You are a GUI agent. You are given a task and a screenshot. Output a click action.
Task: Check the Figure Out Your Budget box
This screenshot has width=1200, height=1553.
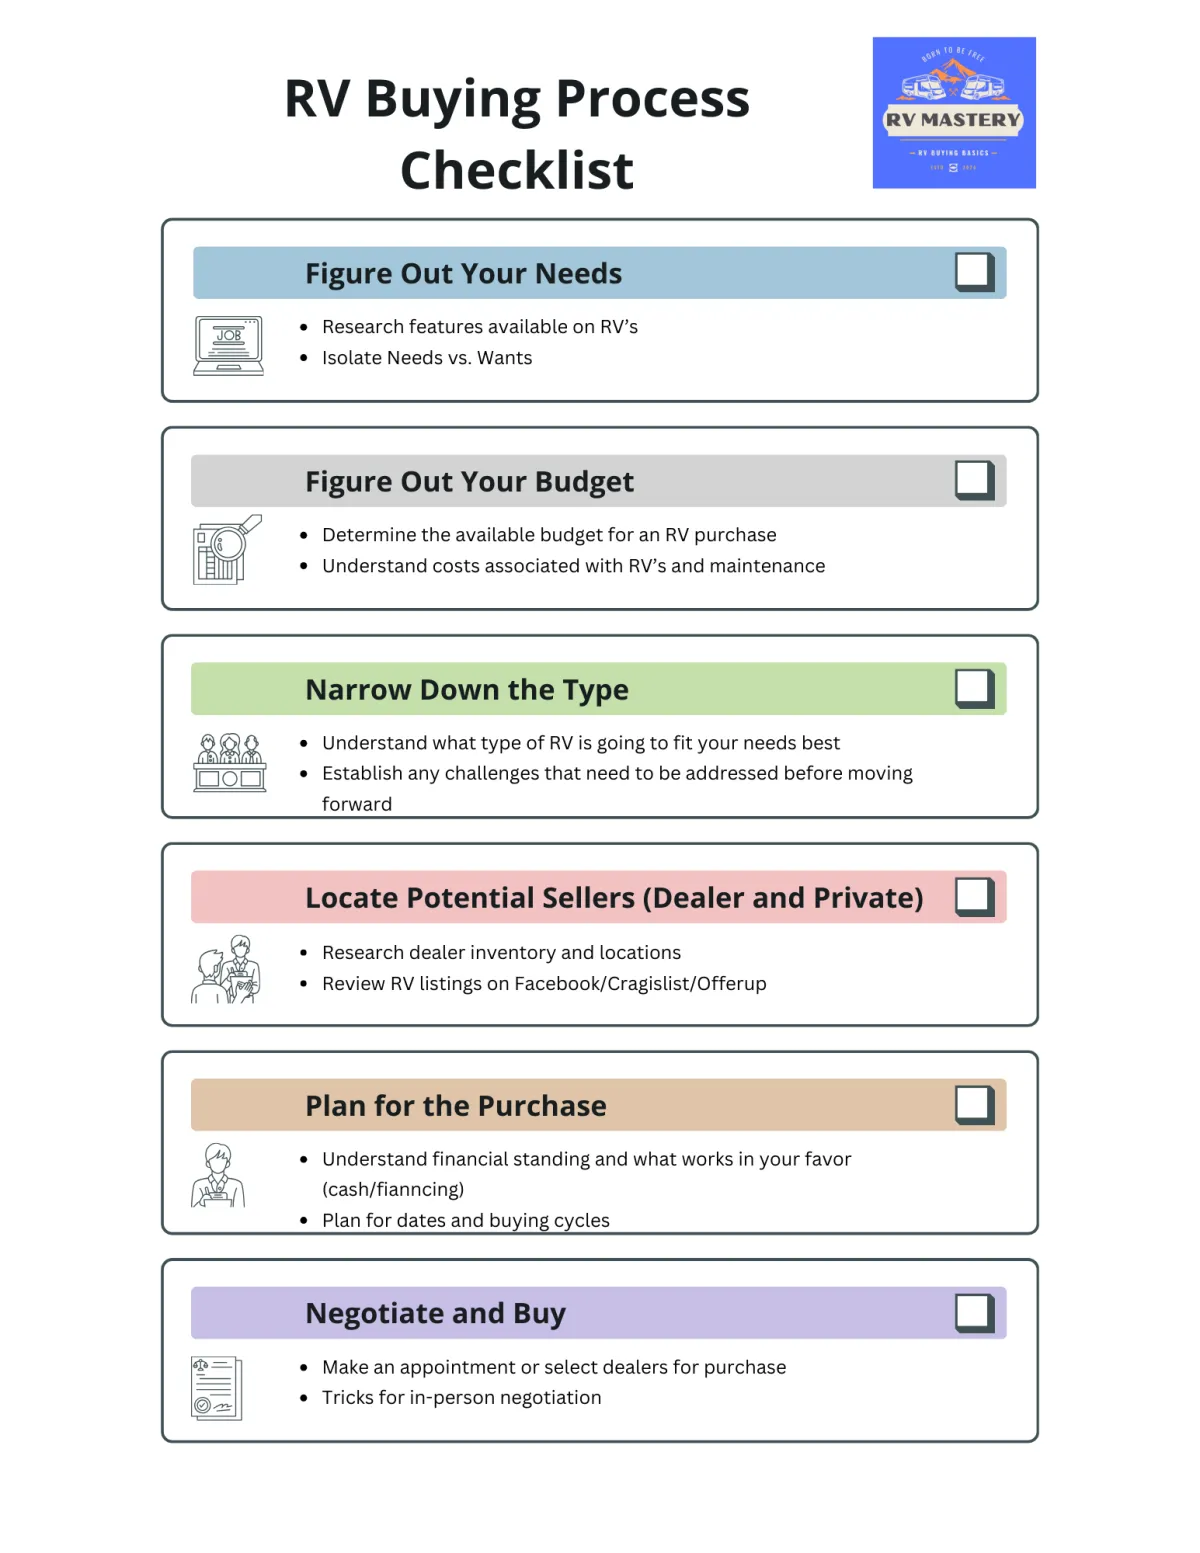(974, 480)
